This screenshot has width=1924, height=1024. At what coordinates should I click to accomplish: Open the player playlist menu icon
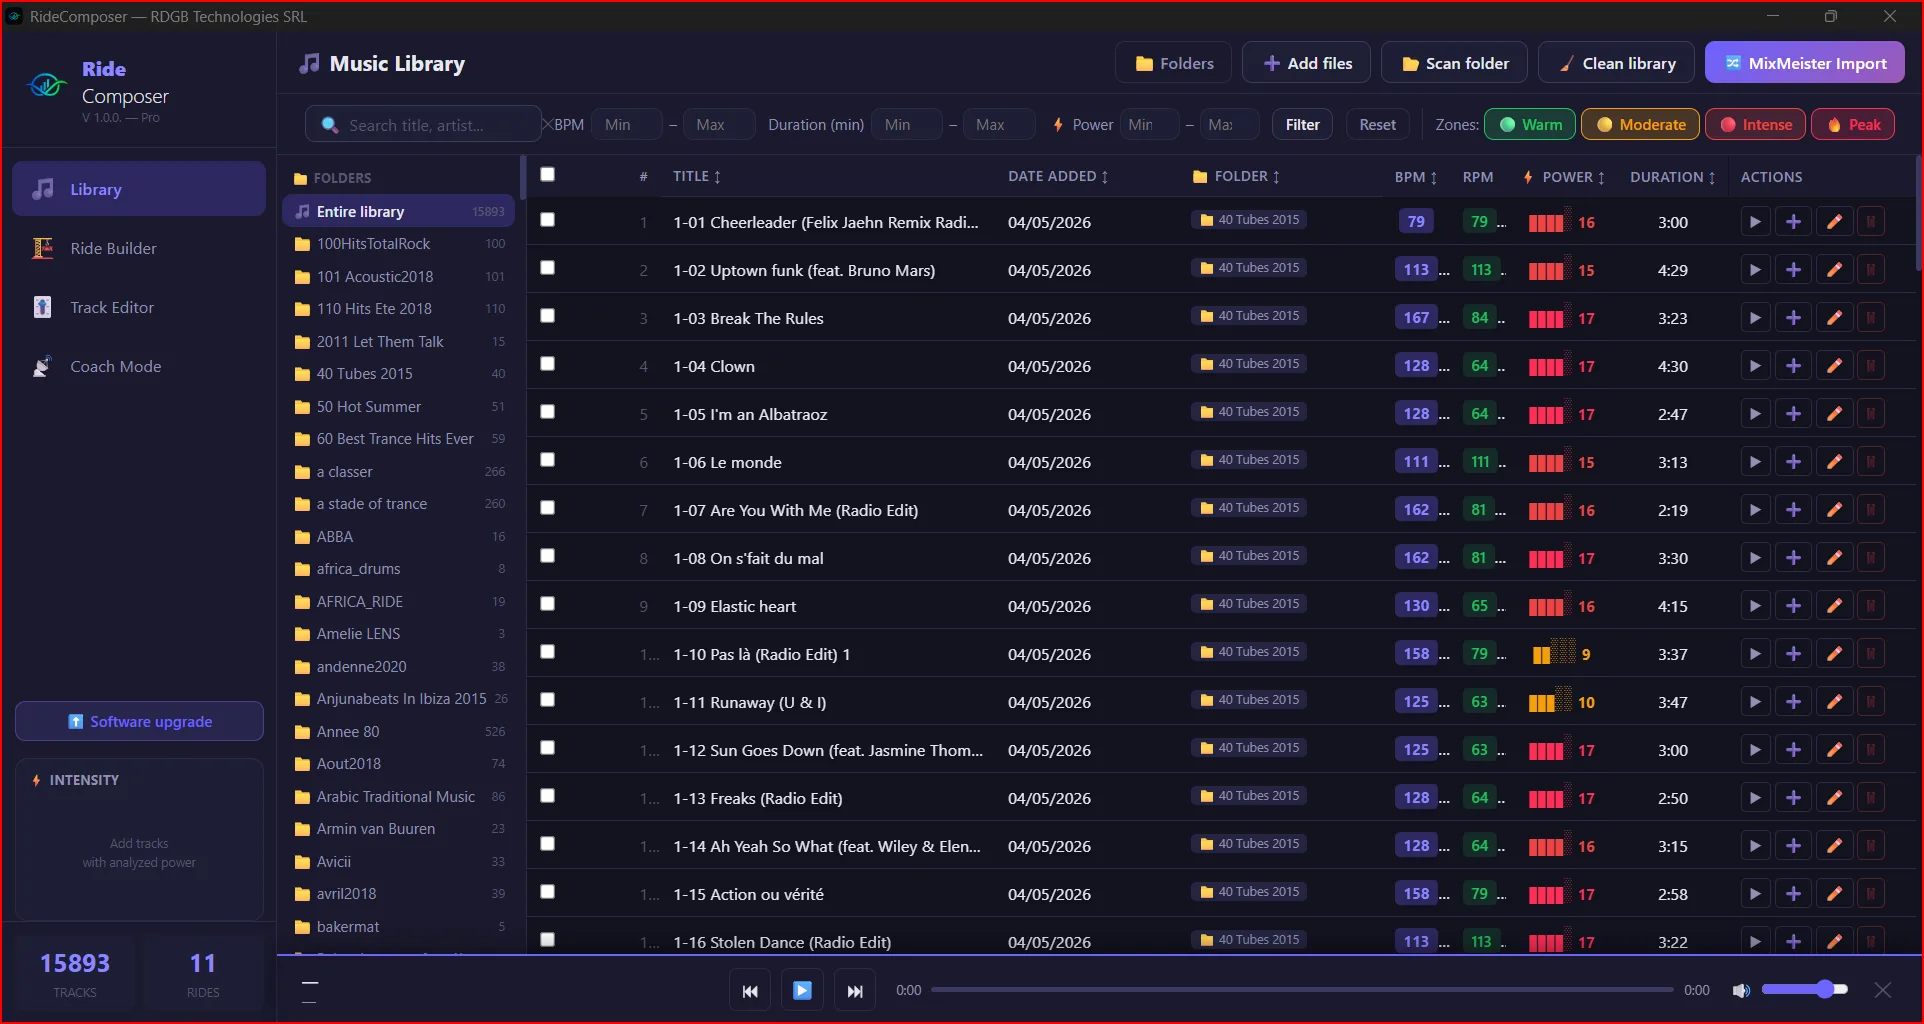310,991
